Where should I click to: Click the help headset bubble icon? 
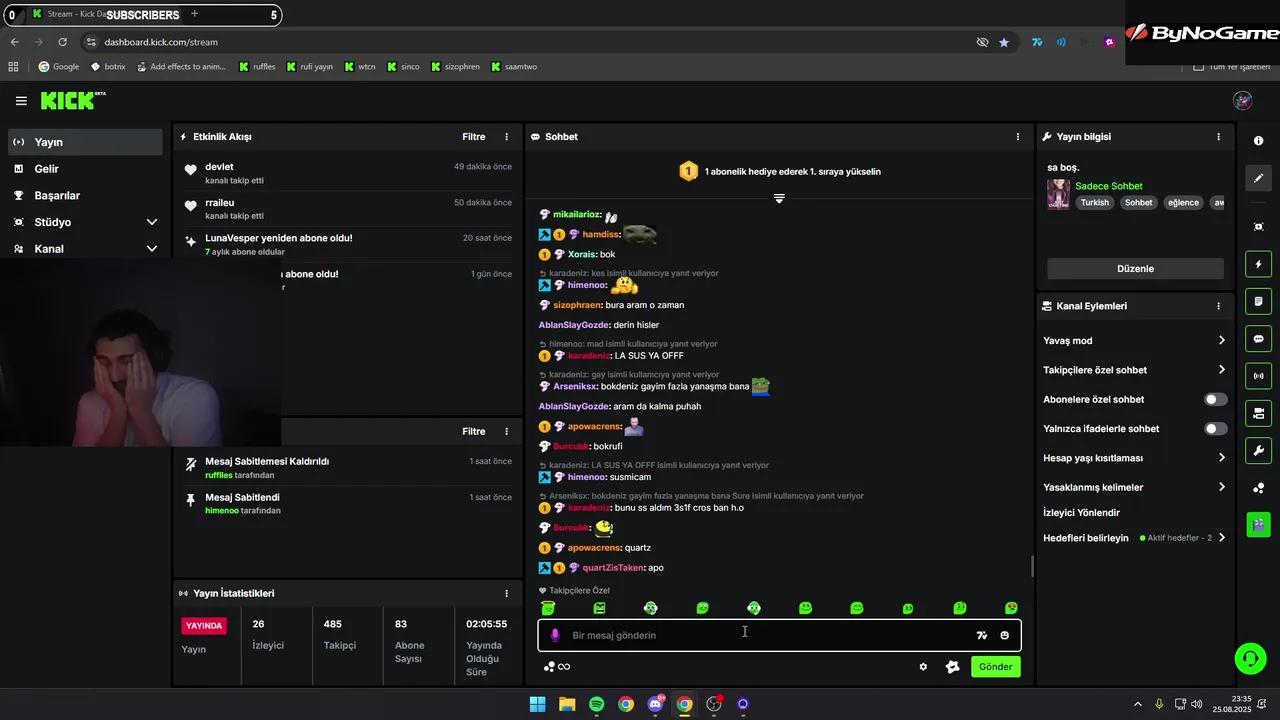click(x=1250, y=658)
